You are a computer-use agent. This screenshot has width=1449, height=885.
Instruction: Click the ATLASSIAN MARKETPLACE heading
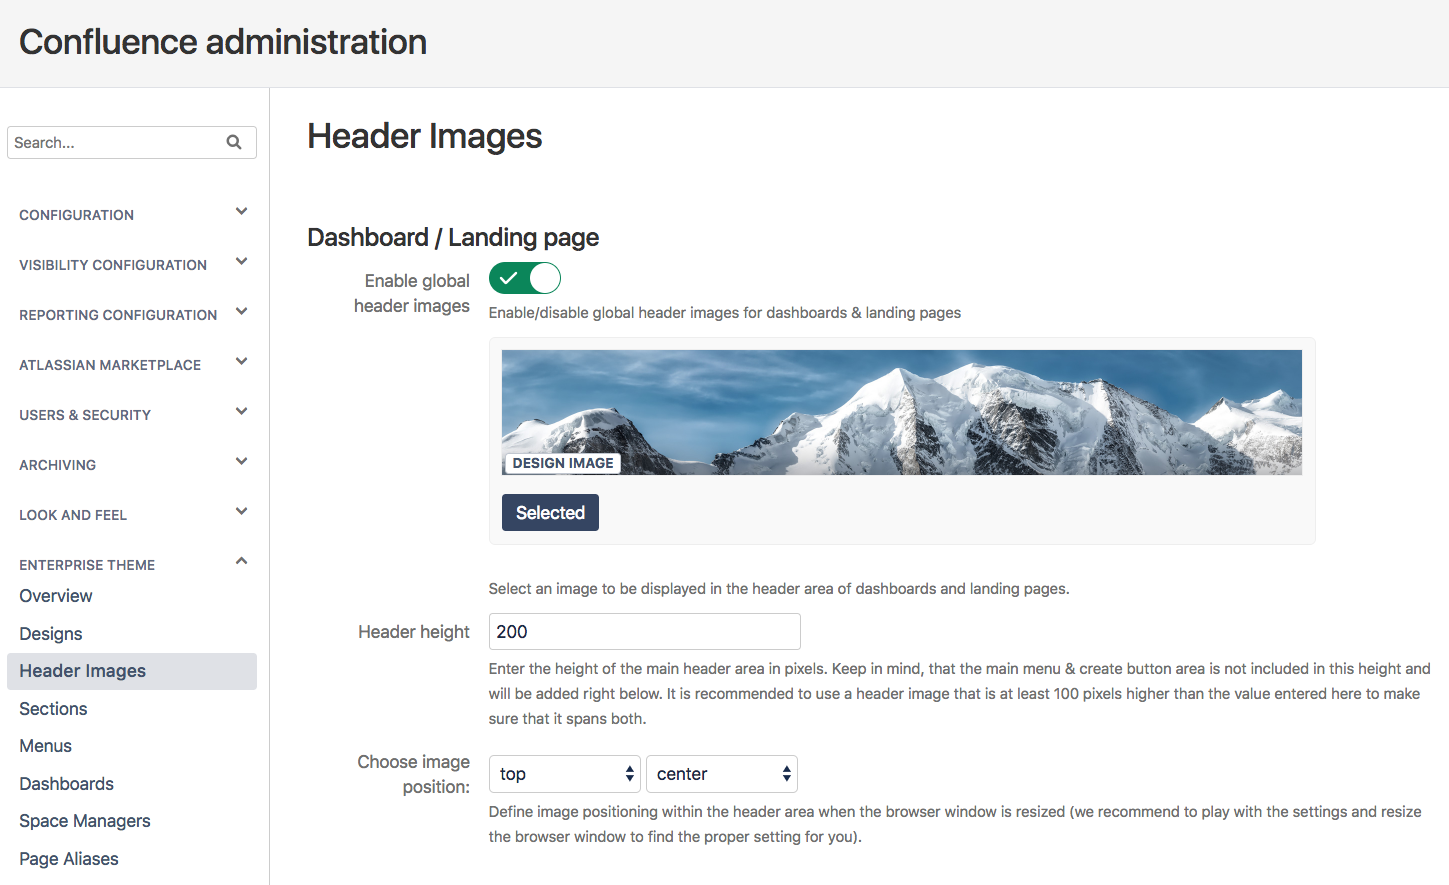(110, 365)
